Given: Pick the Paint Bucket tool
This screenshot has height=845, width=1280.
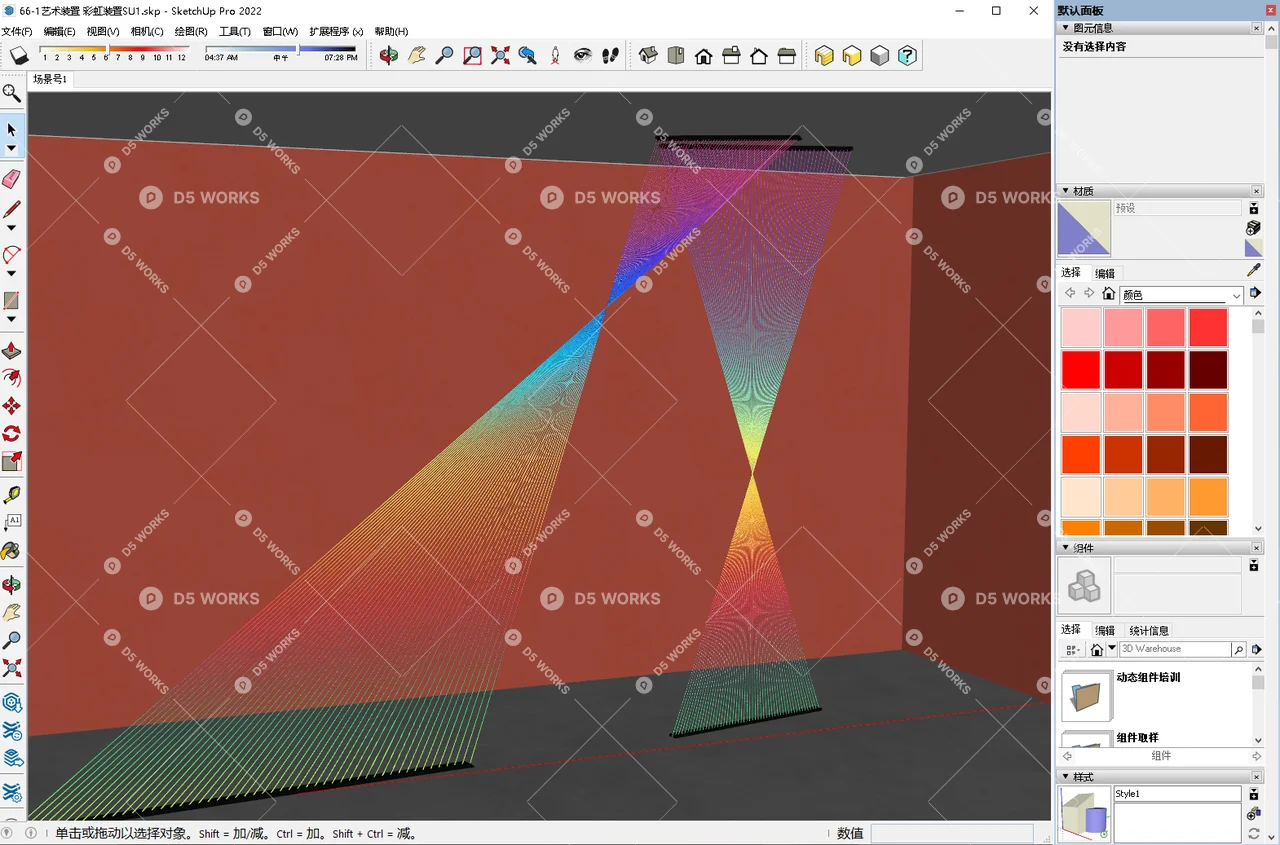Looking at the screenshot, I should tap(12, 550).
